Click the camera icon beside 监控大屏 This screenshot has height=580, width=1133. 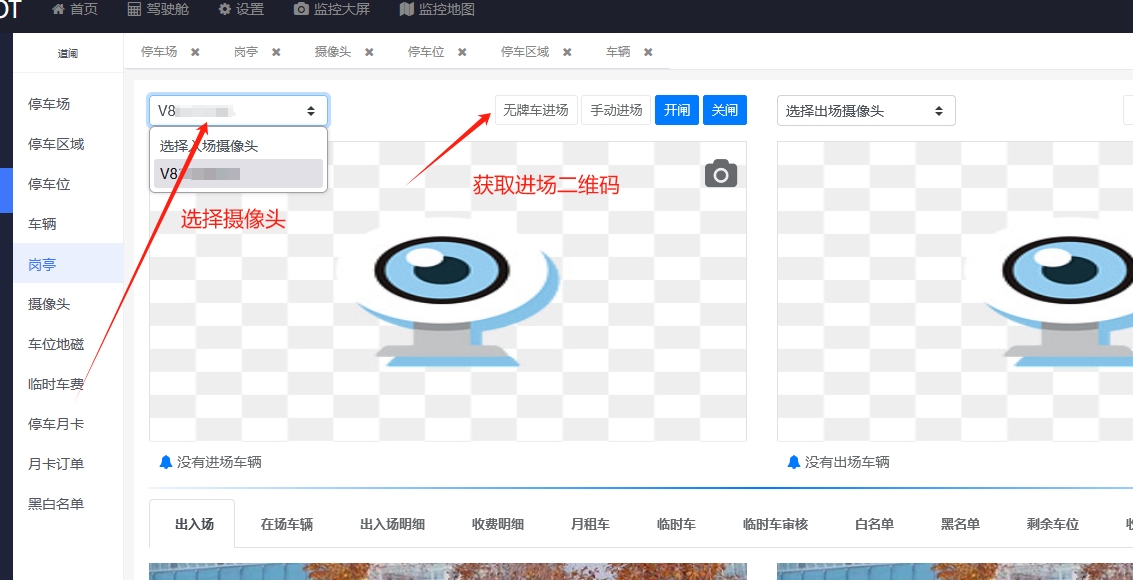301,9
